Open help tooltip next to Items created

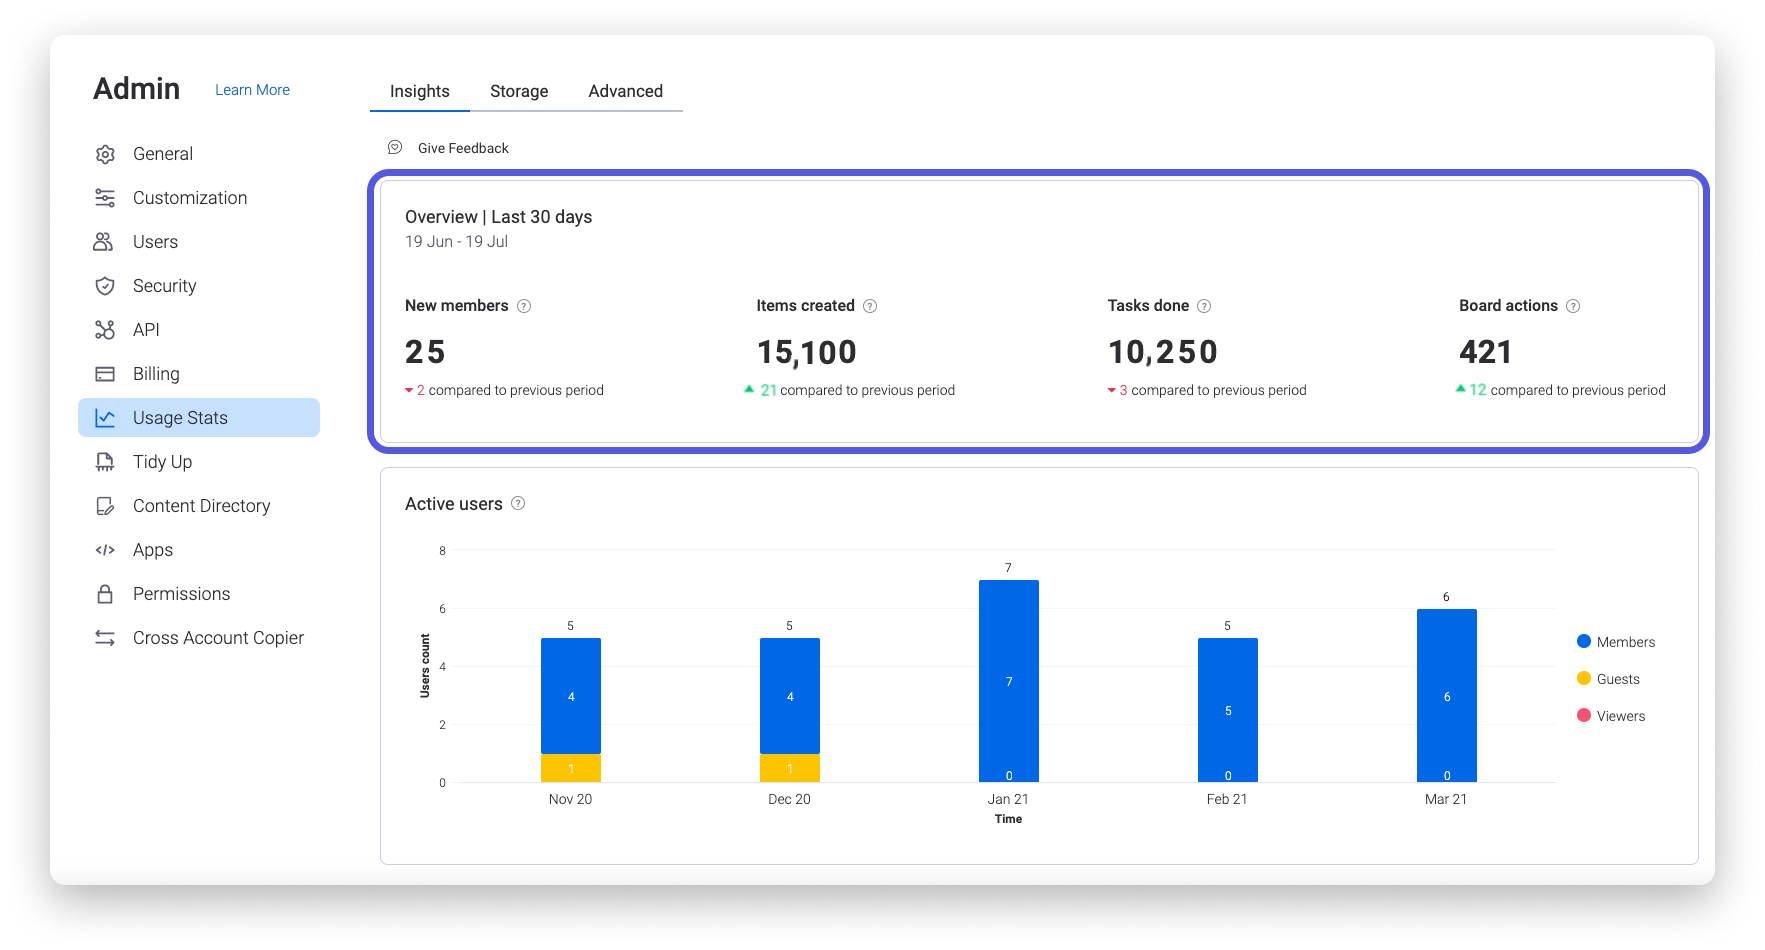click(870, 306)
